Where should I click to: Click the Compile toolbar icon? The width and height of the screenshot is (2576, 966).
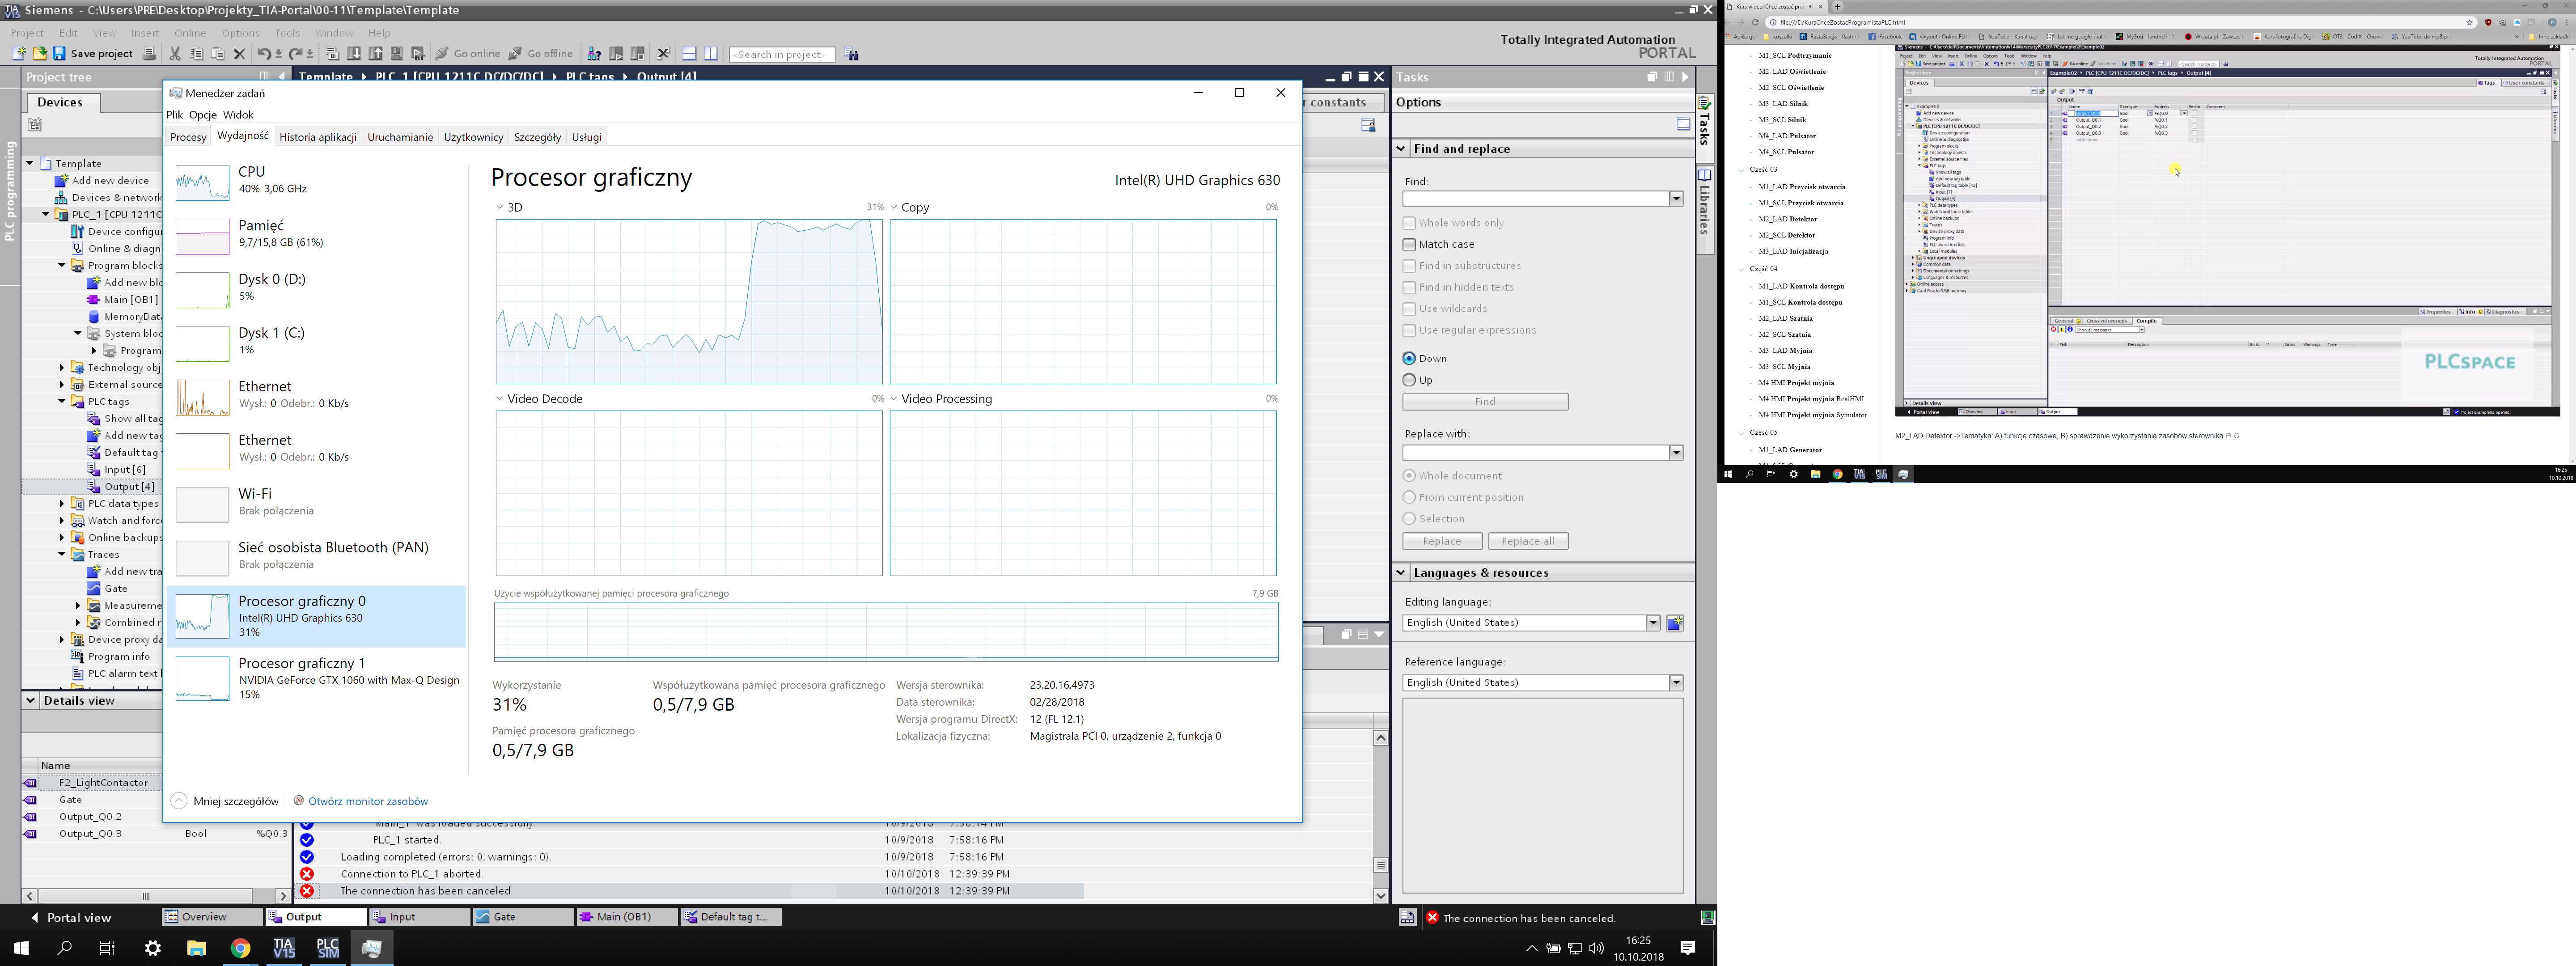[332, 54]
